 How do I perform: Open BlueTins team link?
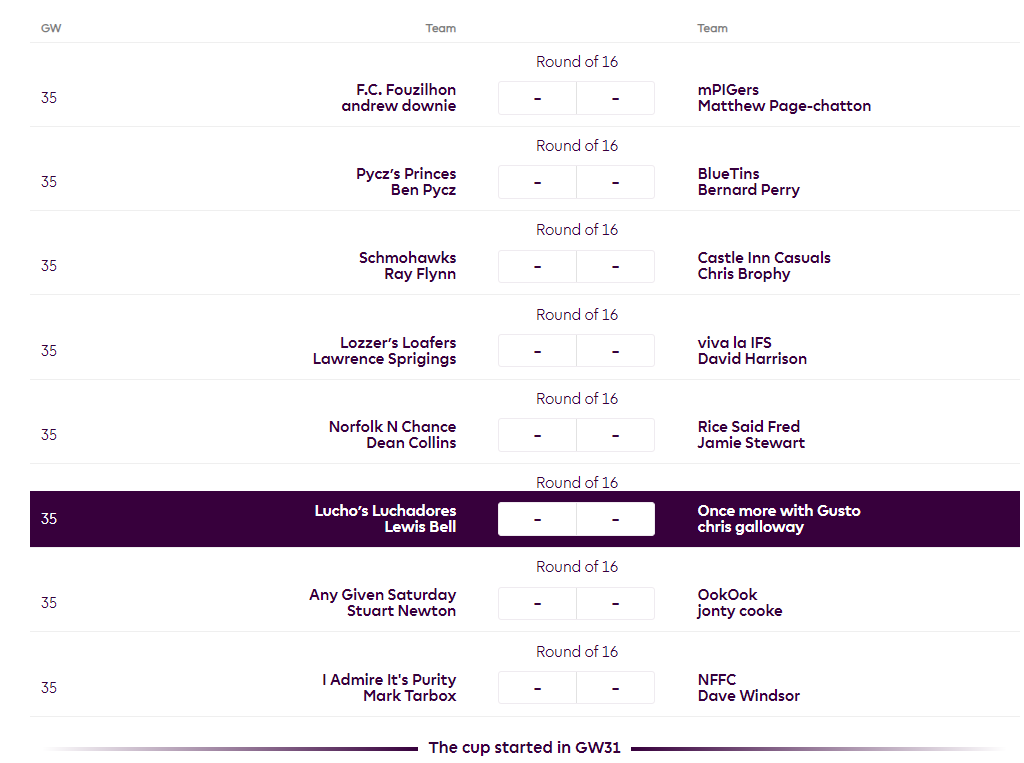pos(728,174)
